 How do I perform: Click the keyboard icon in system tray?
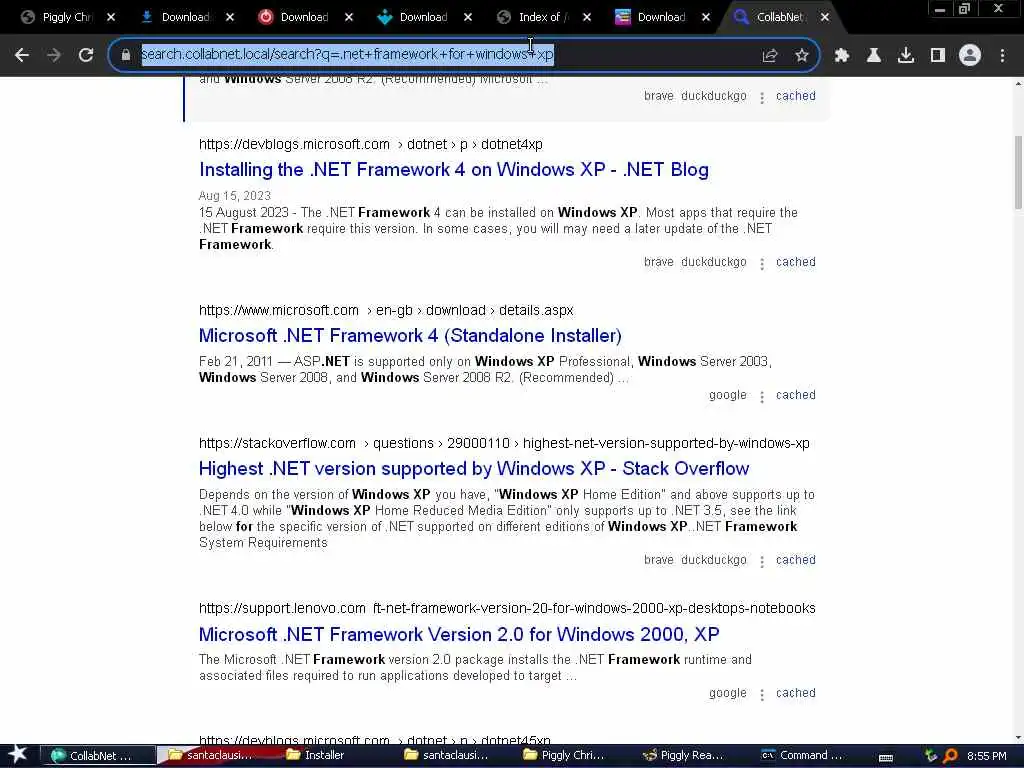pyautogui.click(x=886, y=757)
